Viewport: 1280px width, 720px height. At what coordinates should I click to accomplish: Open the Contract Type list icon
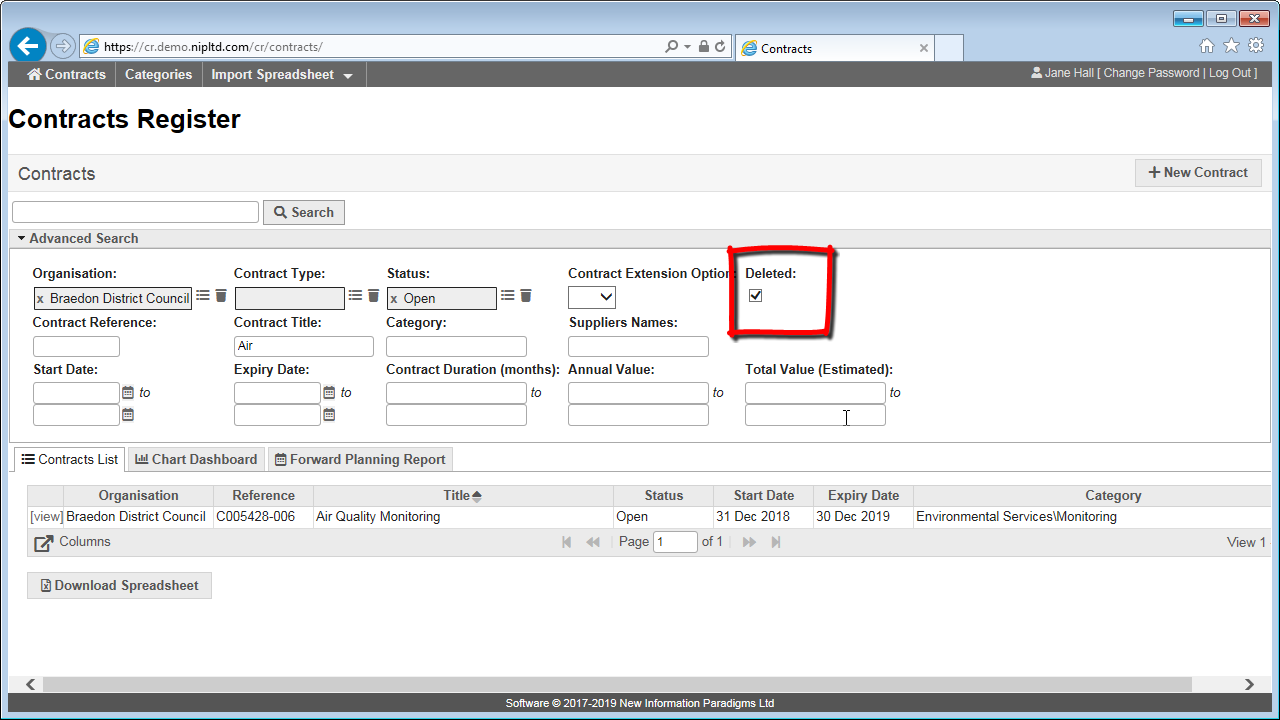pos(355,296)
